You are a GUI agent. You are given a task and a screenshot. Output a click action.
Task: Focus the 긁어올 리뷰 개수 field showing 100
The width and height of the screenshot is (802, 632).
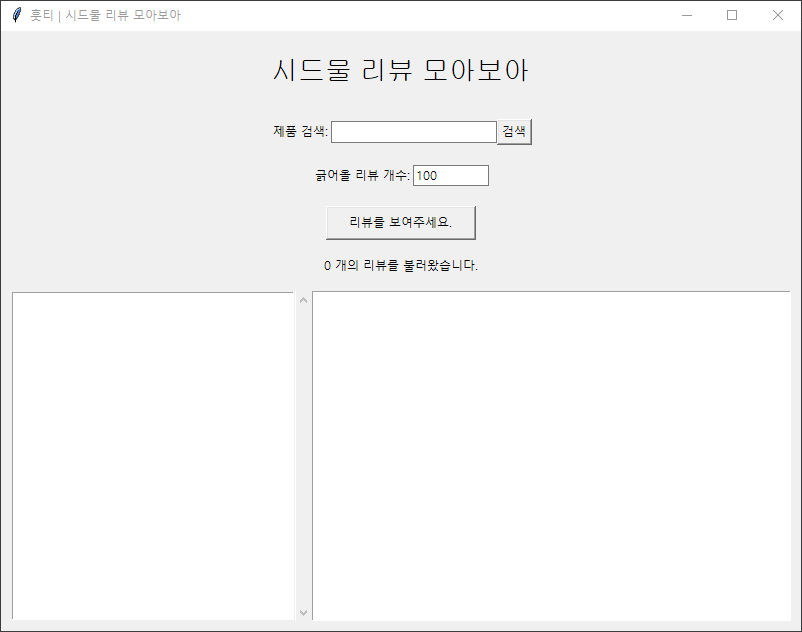pos(451,175)
